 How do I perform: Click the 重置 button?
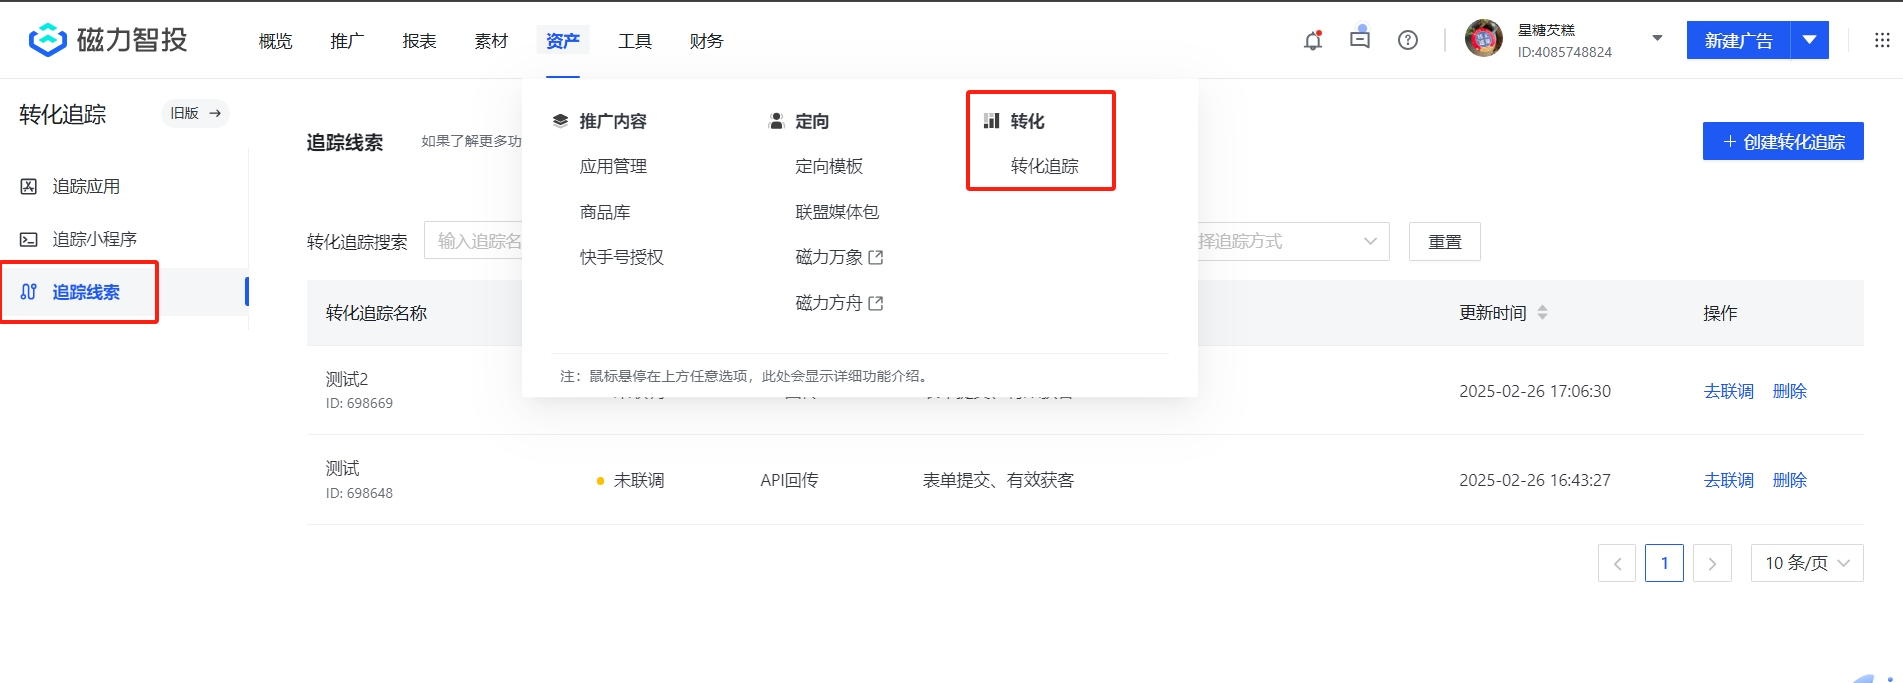pos(1444,242)
